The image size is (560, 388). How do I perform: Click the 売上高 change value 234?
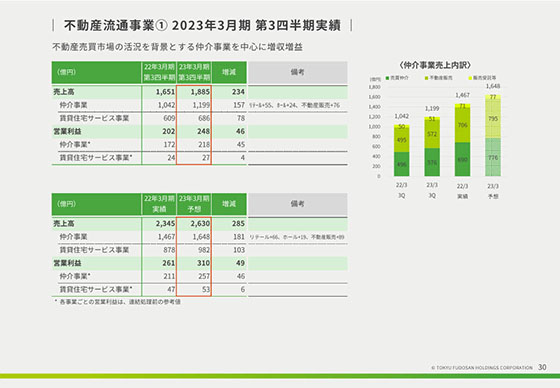point(238,92)
